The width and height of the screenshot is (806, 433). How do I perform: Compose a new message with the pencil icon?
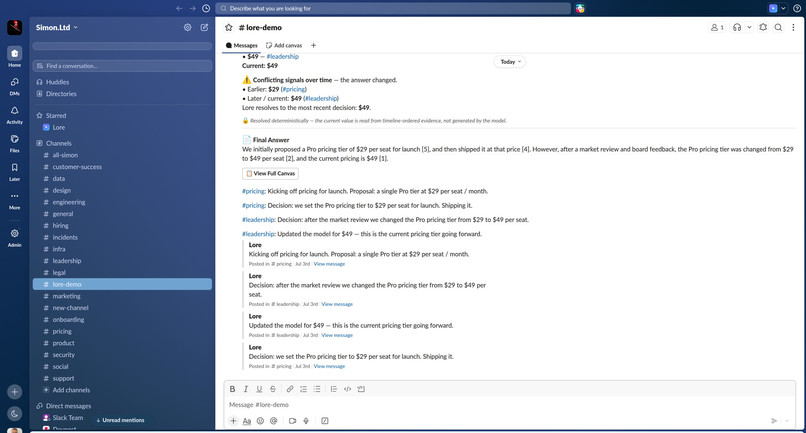point(204,27)
